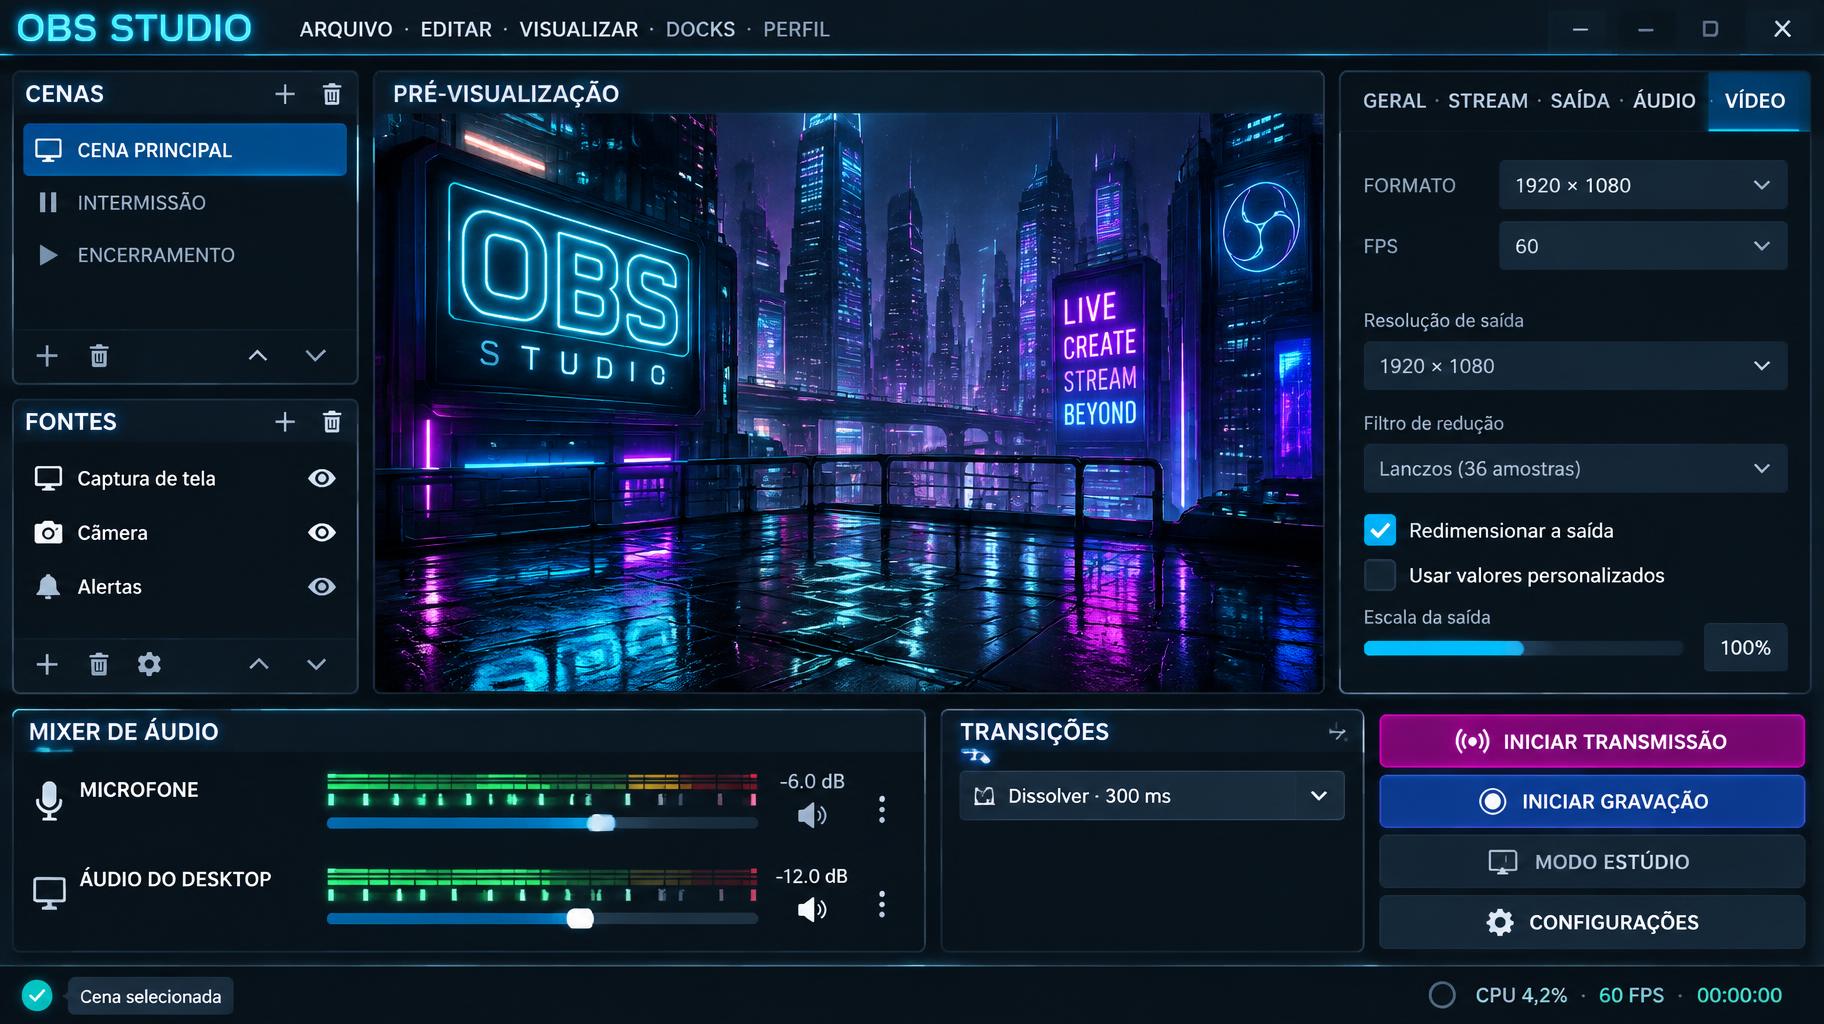
Task: Open Microfone three-dot options menu
Action: click(x=881, y=810)
